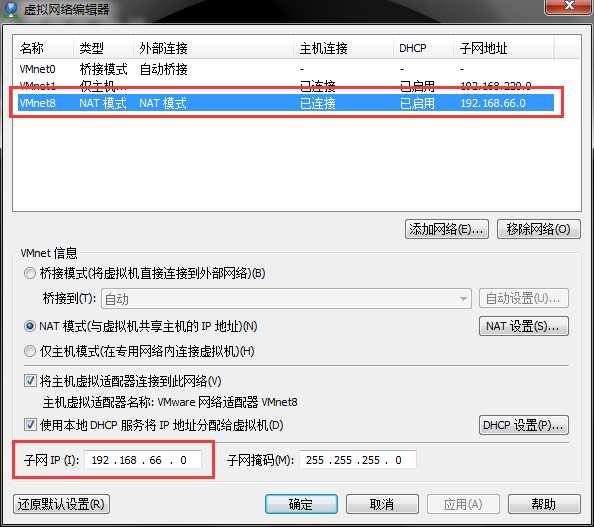Open 帮助 button
Screen dimensions: 594x527
tap(544, 504)
